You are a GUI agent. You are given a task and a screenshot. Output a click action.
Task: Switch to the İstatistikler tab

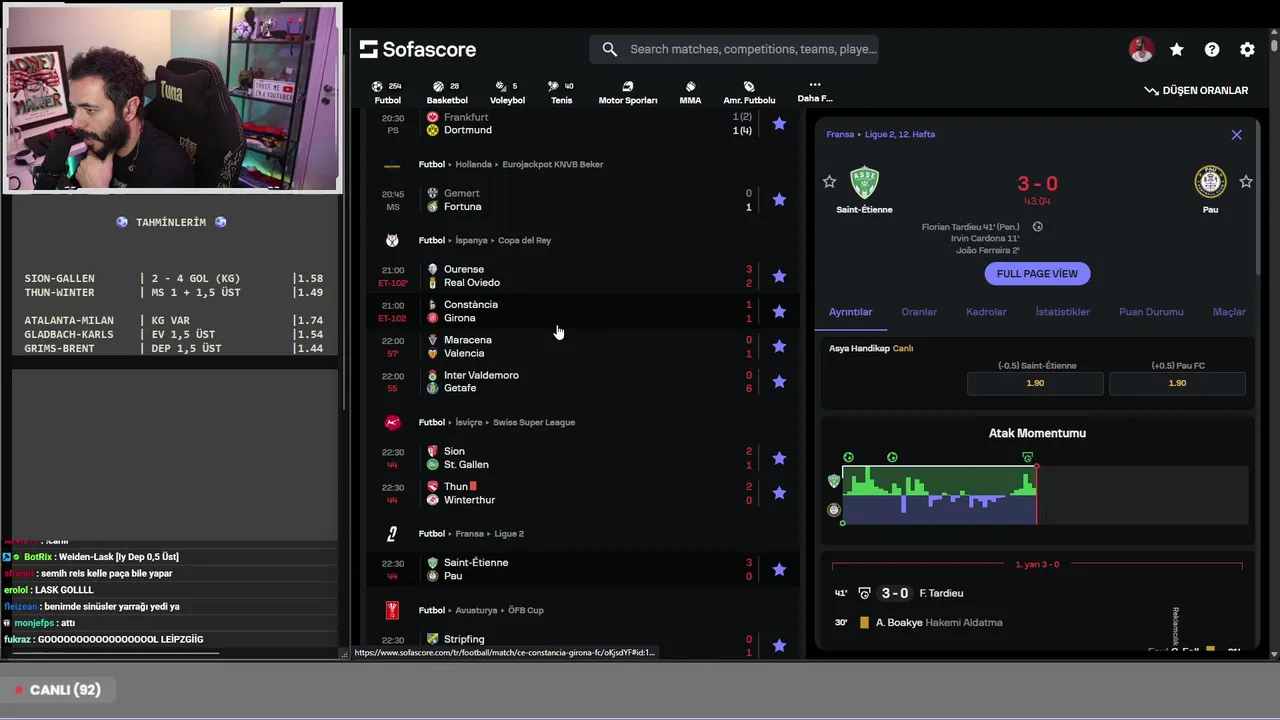click(x=1063, y=312)
